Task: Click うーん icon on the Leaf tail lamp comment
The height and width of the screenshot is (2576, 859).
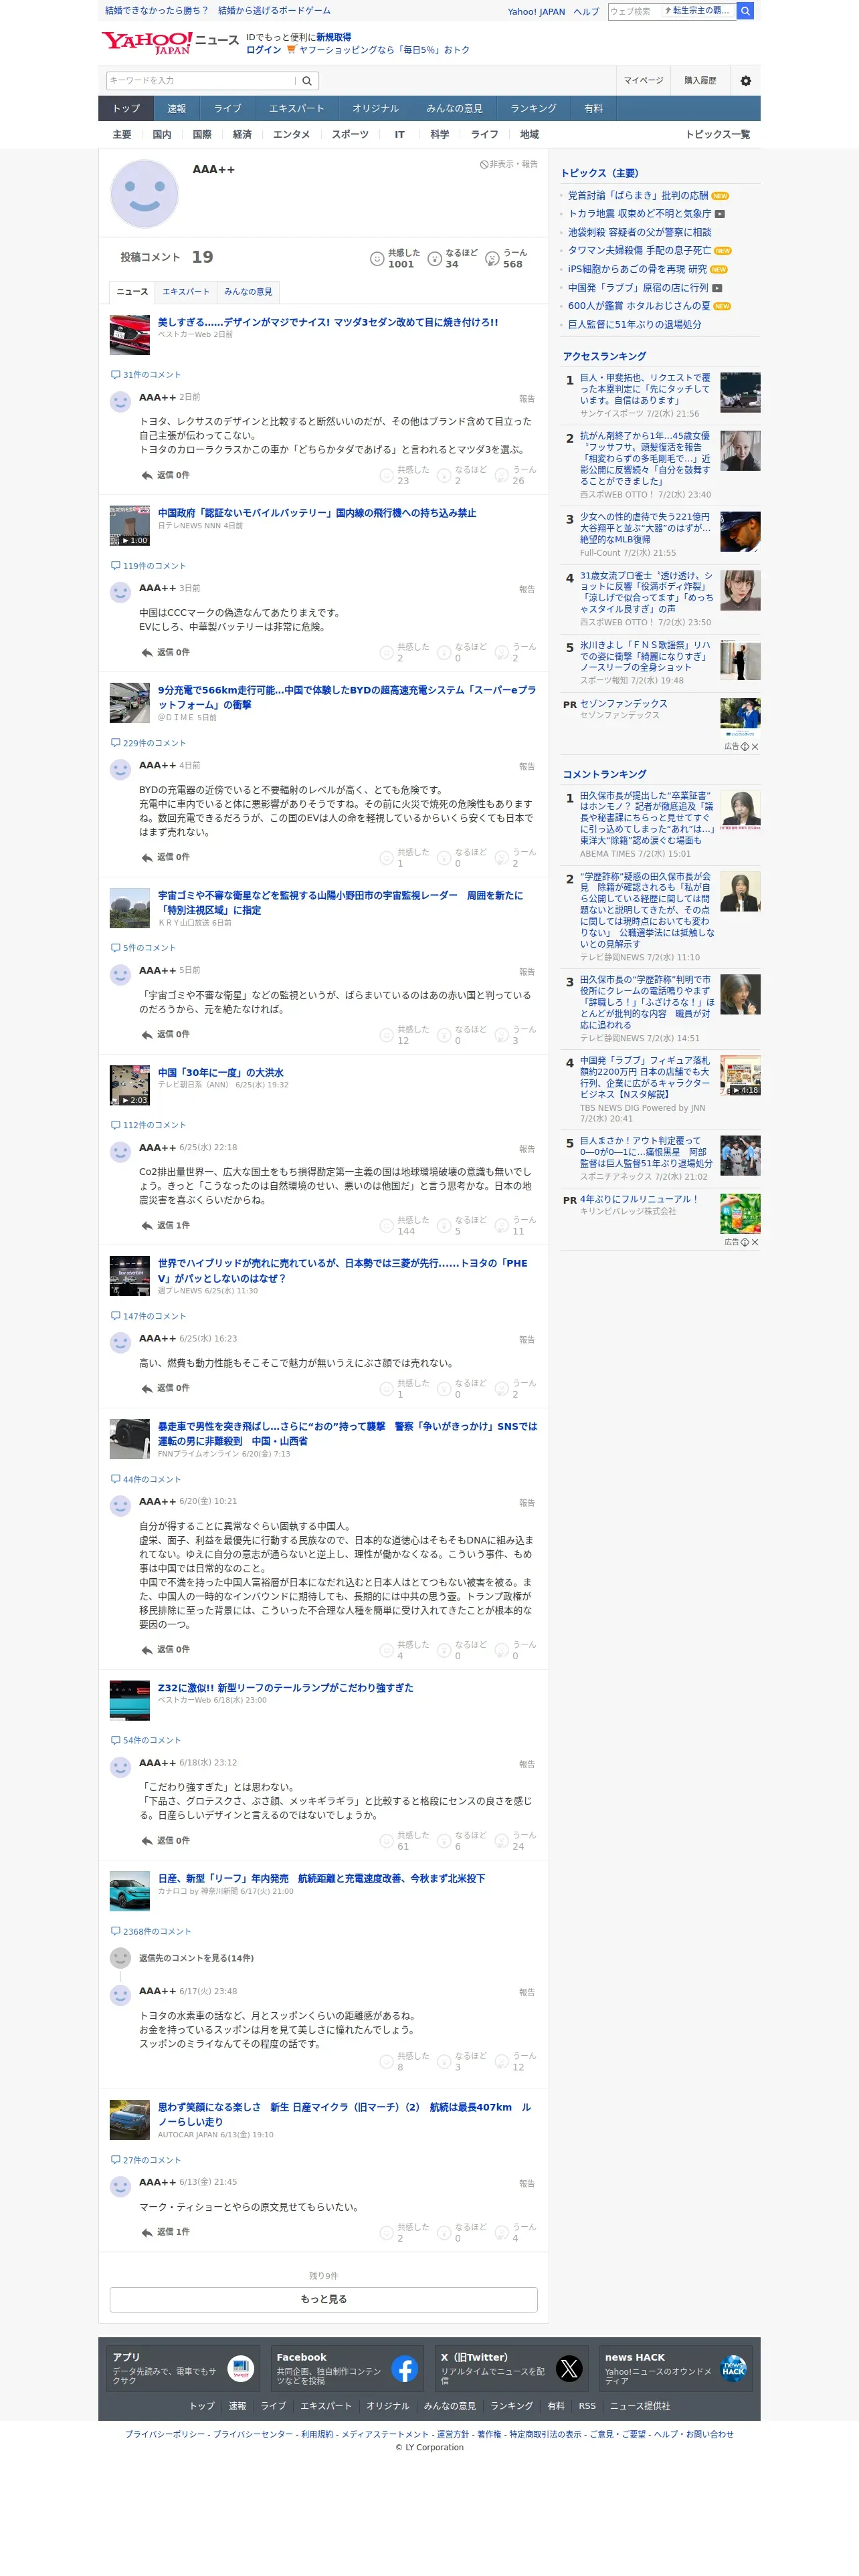Action: (502, 1841)
